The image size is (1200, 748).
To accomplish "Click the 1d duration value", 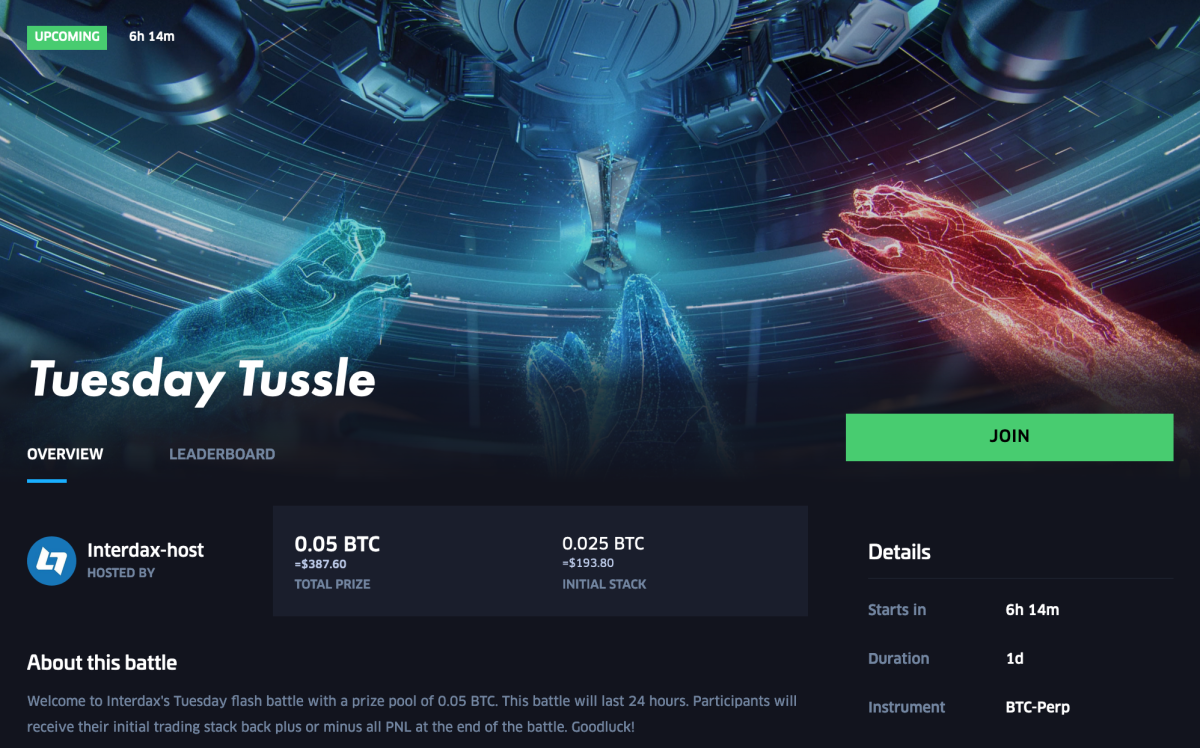I will click(1014, 658).
